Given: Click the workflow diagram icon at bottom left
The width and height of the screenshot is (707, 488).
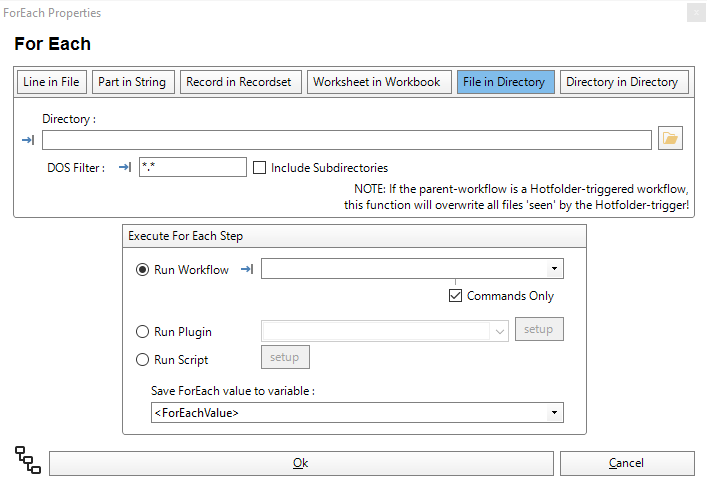Looking at the screenshot, I should [28, 461].
